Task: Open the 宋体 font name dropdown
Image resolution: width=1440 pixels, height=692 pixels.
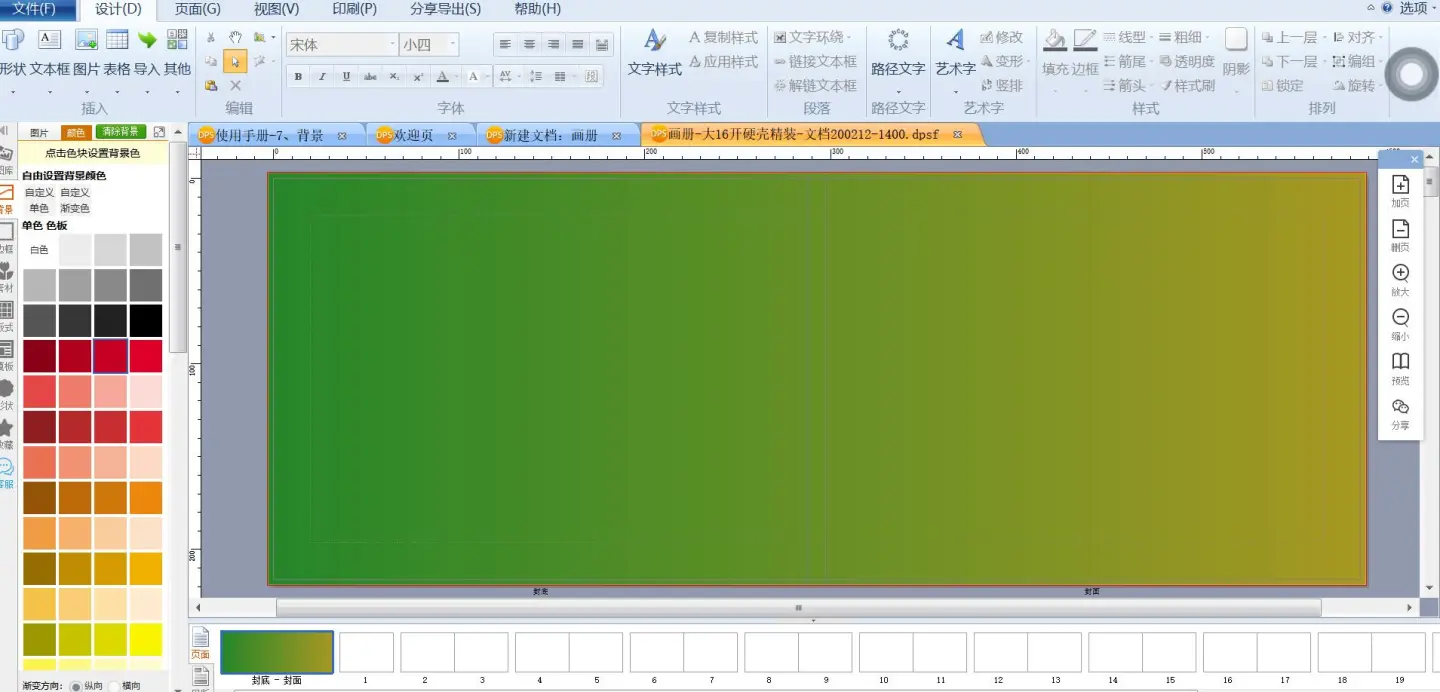Action: click(392, 45)
